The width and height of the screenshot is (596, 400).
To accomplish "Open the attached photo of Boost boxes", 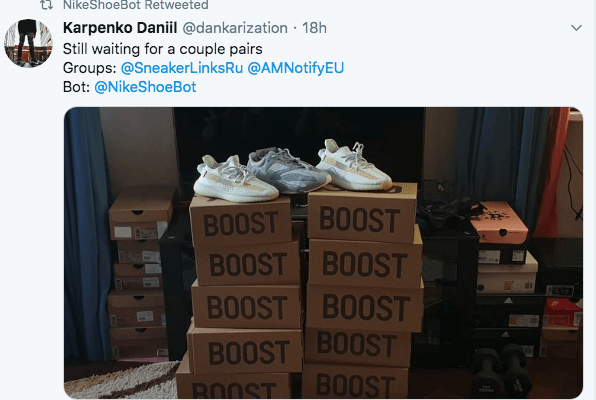I will pos(323,253).
